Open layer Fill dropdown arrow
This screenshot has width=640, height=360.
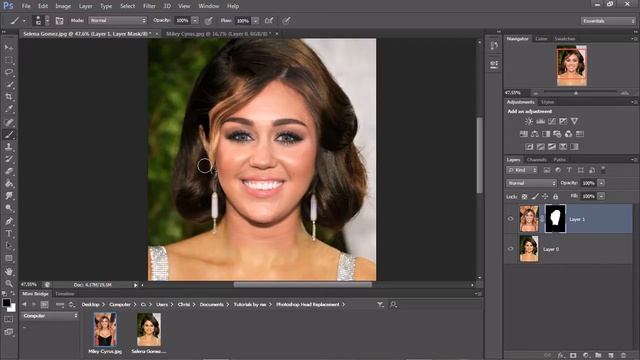pyautogui.click(x=601, y=196)
